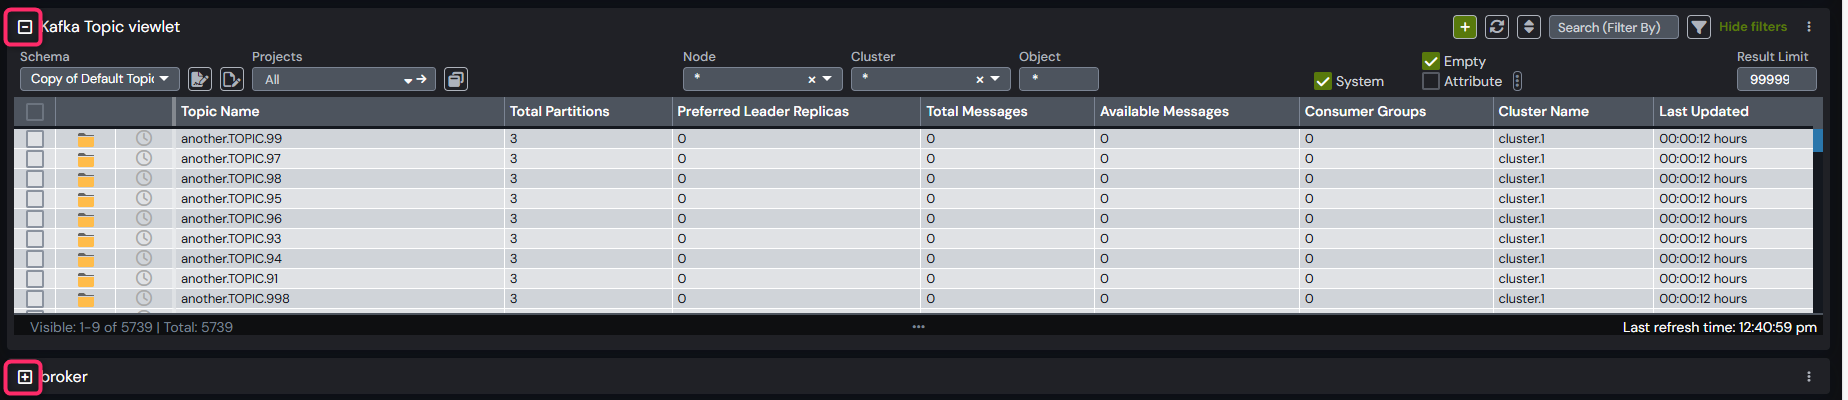Viewport: 1848px width, 400px height.
Task: Click folder icon of another.TOPIC.99 row
Action: [86, 140]
